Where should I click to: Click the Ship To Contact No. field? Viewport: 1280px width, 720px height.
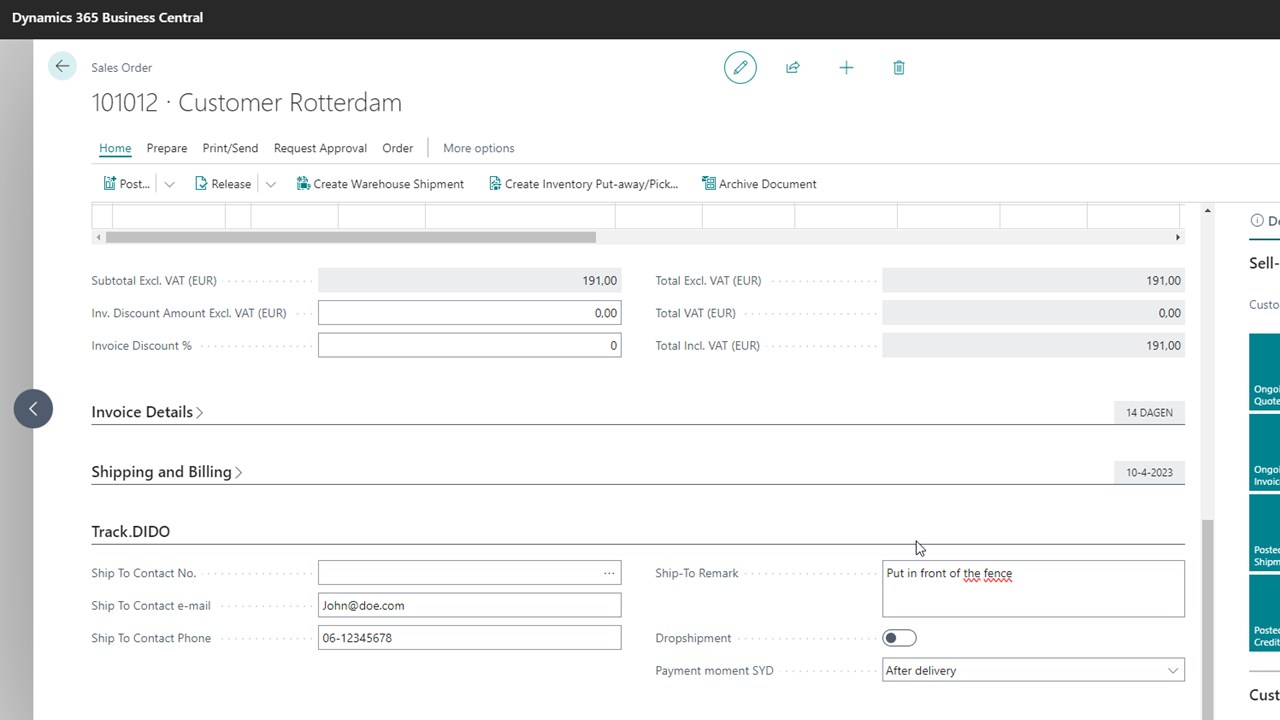(469, 573)
